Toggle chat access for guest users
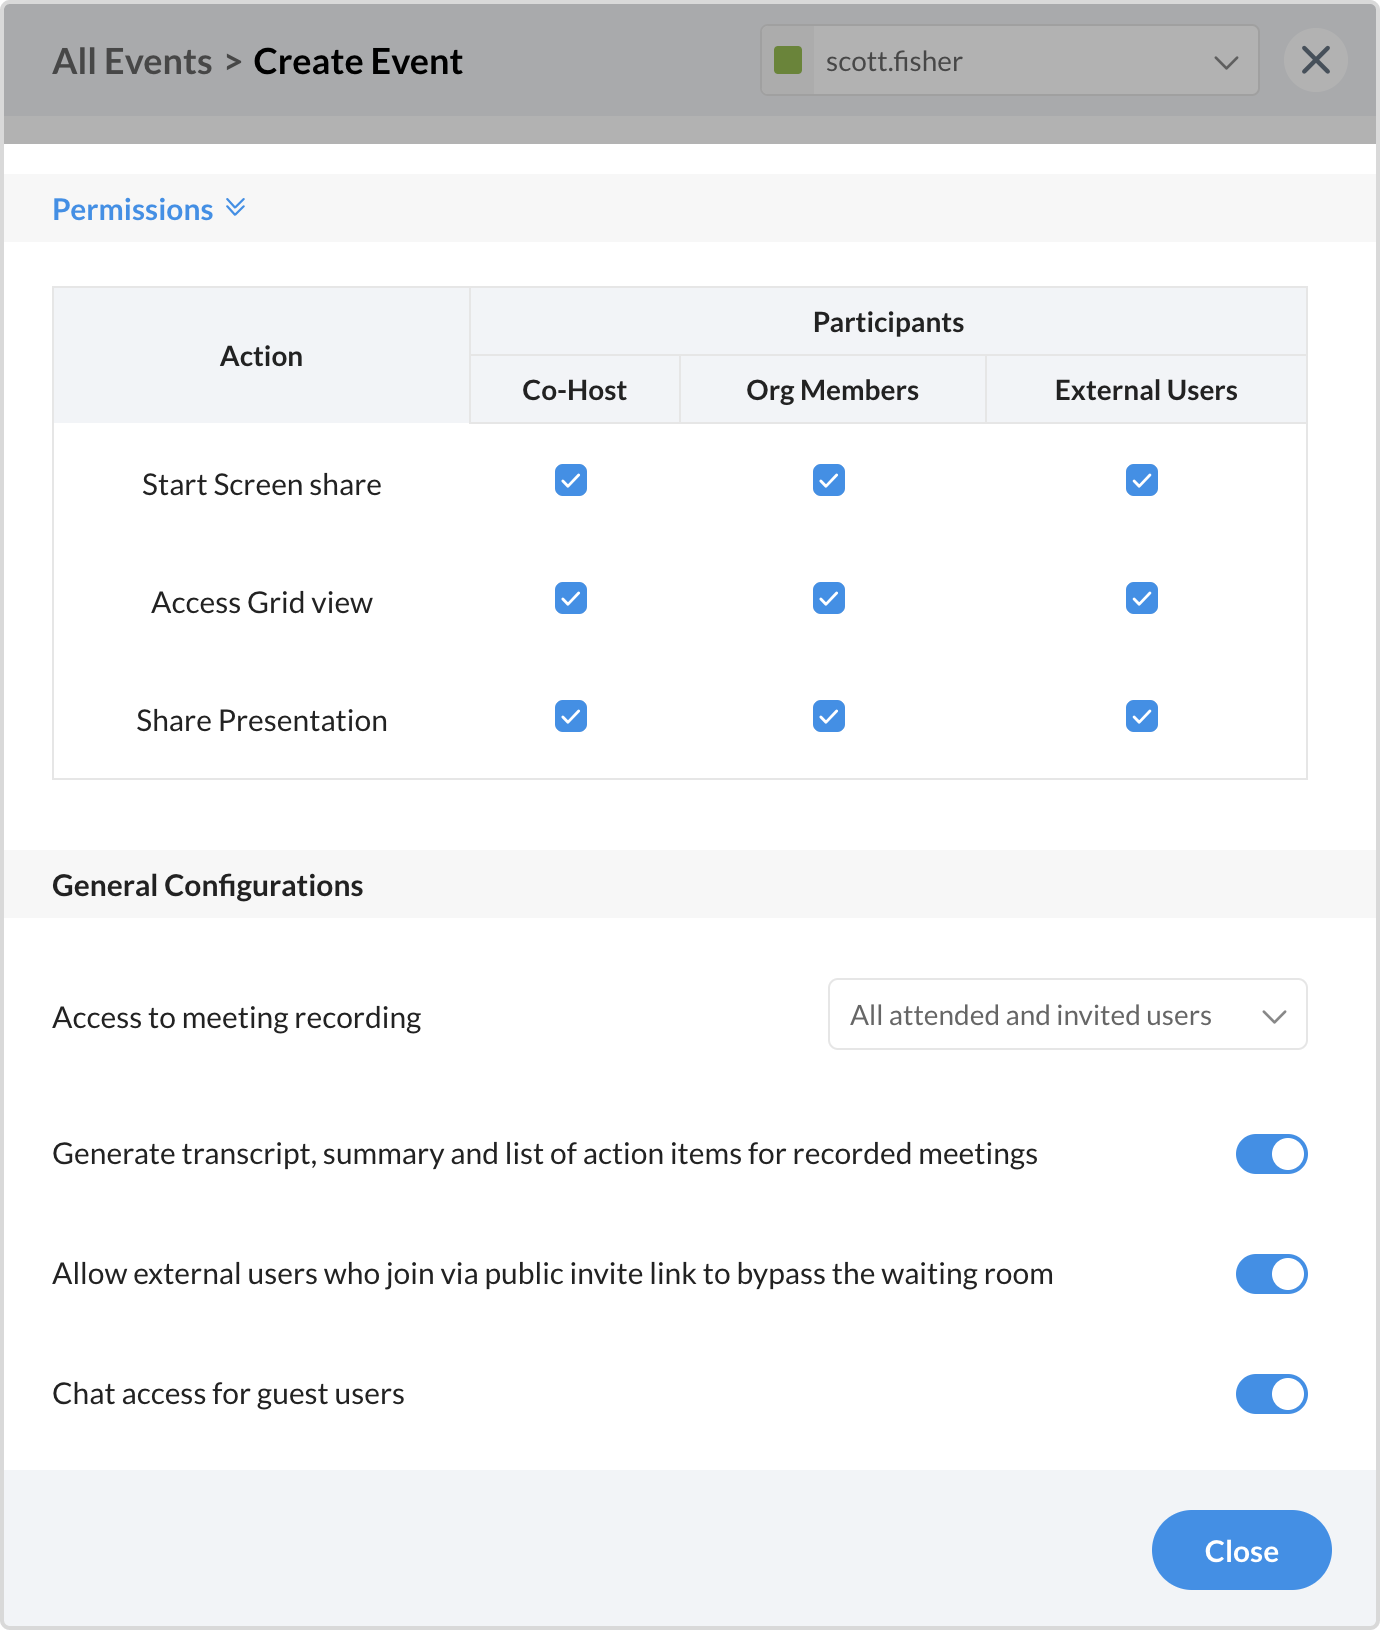Image resolution: width=1380 pixels, height=1630 pixels. coord(1271,1394)
